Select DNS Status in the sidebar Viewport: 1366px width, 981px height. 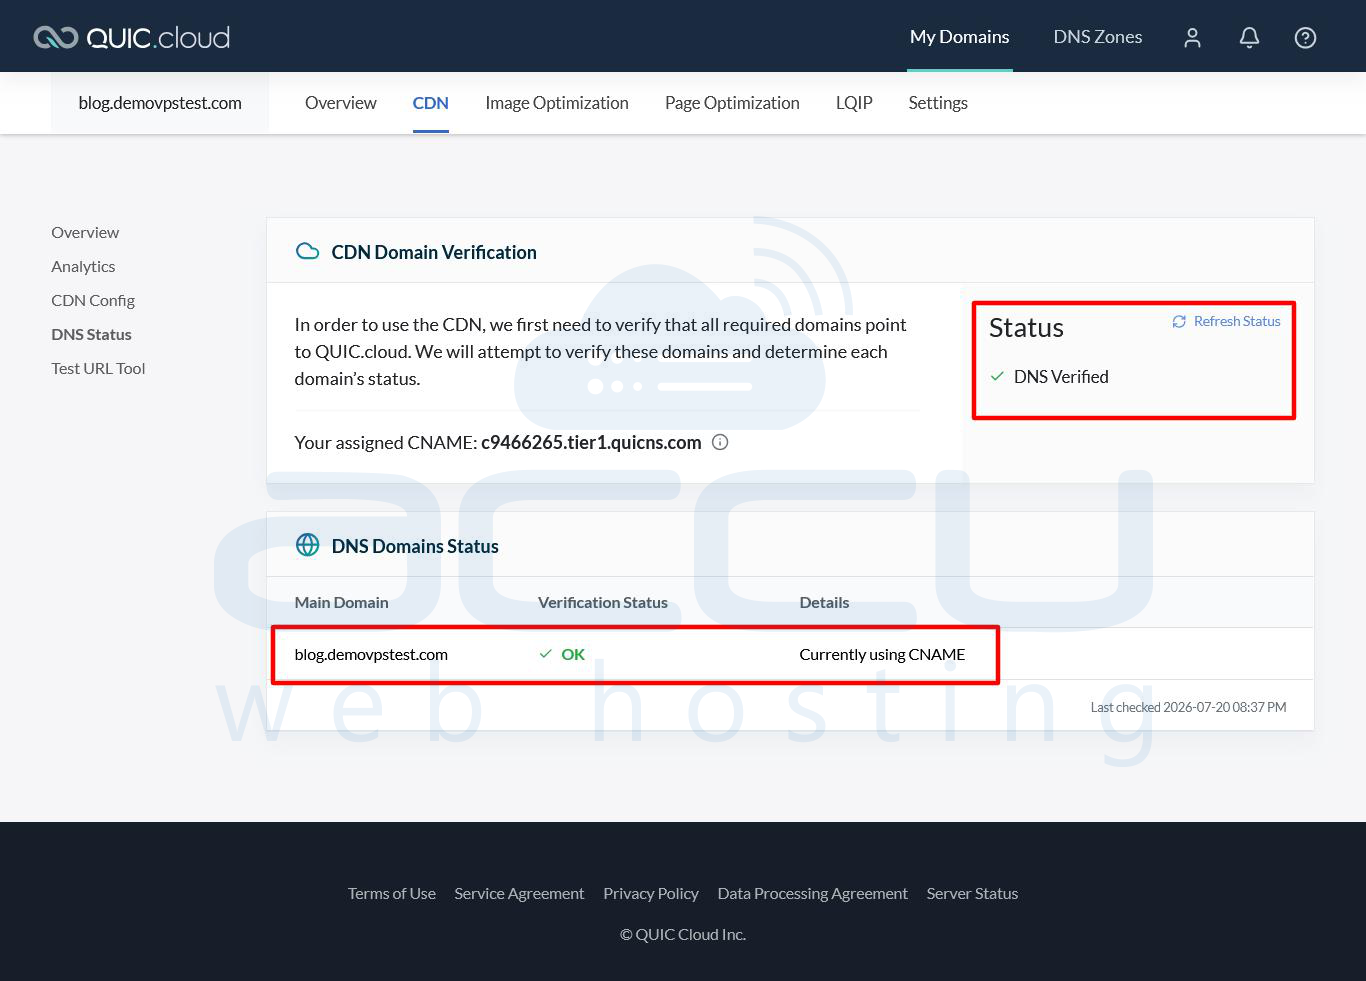(91, 334)
